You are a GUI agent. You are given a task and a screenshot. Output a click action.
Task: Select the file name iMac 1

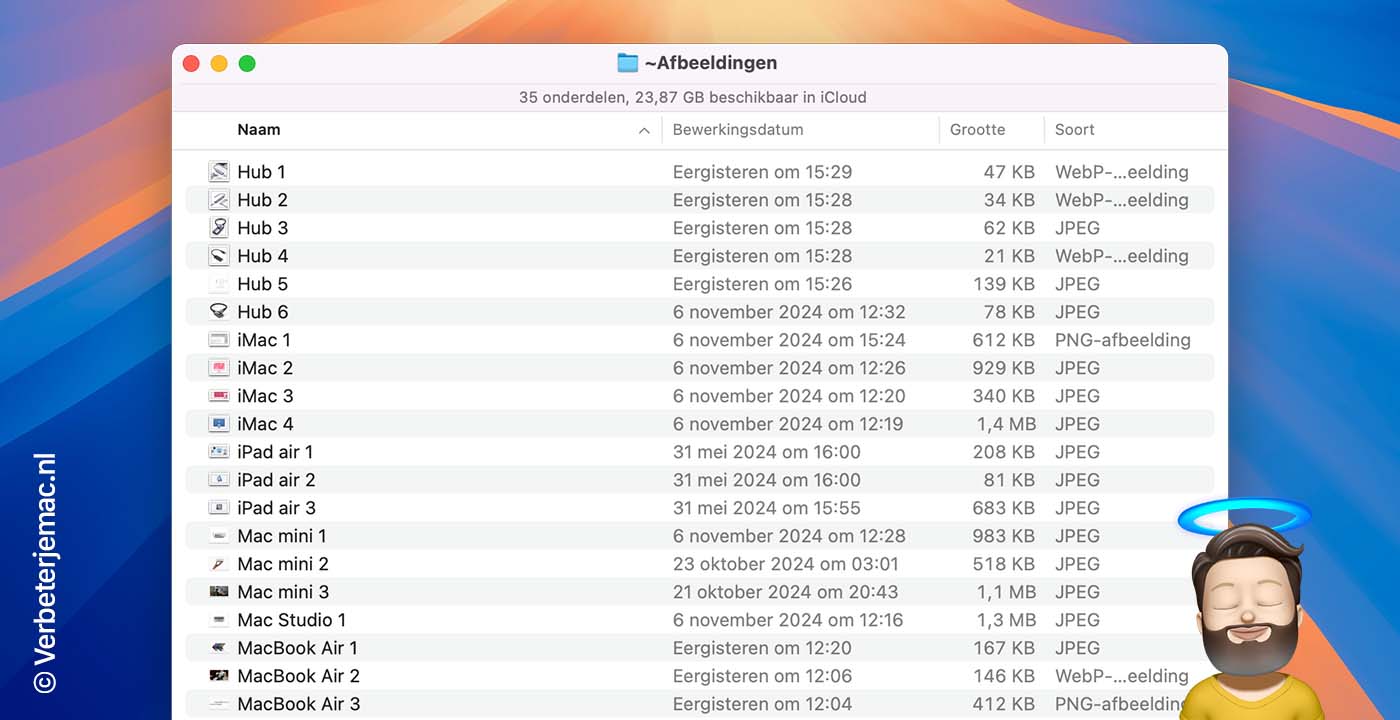[x=264, y=340]
